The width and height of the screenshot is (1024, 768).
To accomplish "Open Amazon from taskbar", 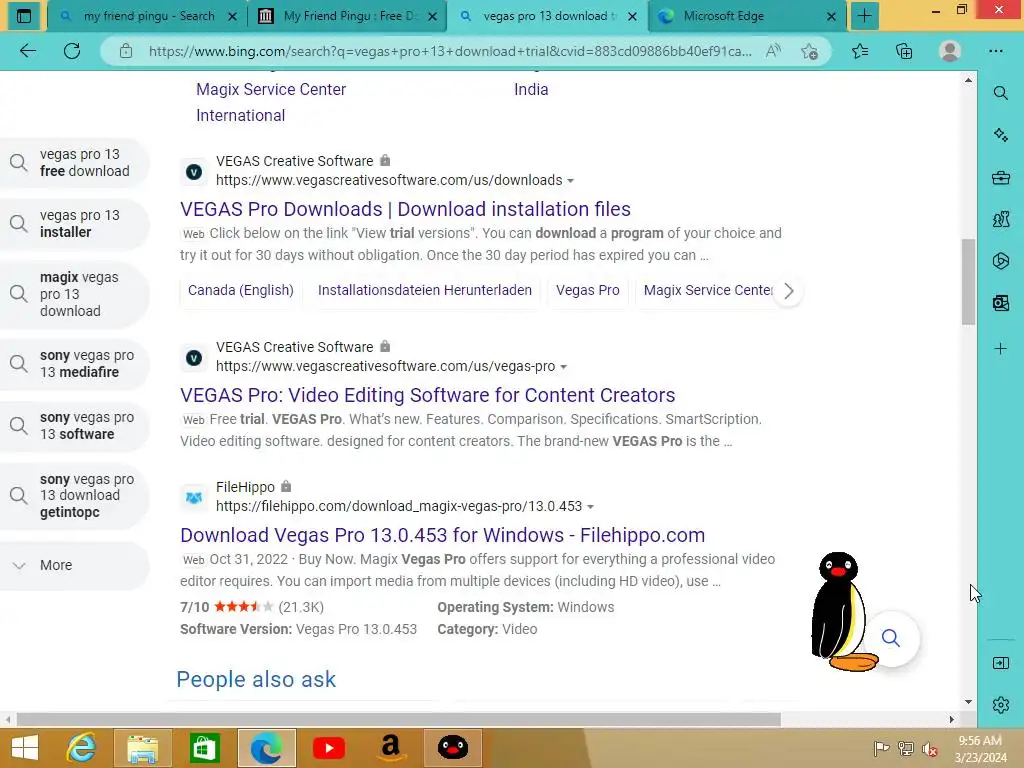I will (x=391, y=748).
